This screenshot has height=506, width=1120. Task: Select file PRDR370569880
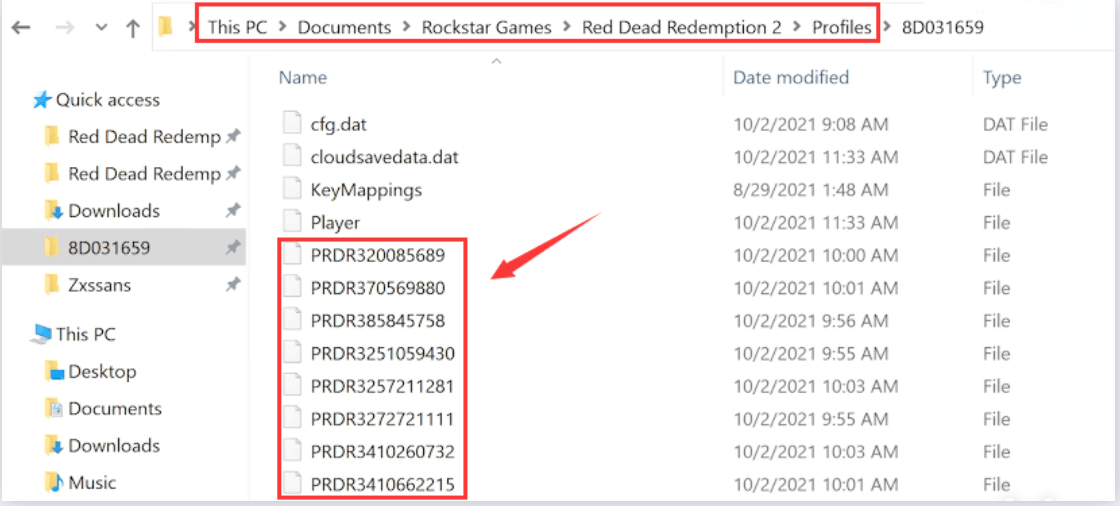point(378,288)
